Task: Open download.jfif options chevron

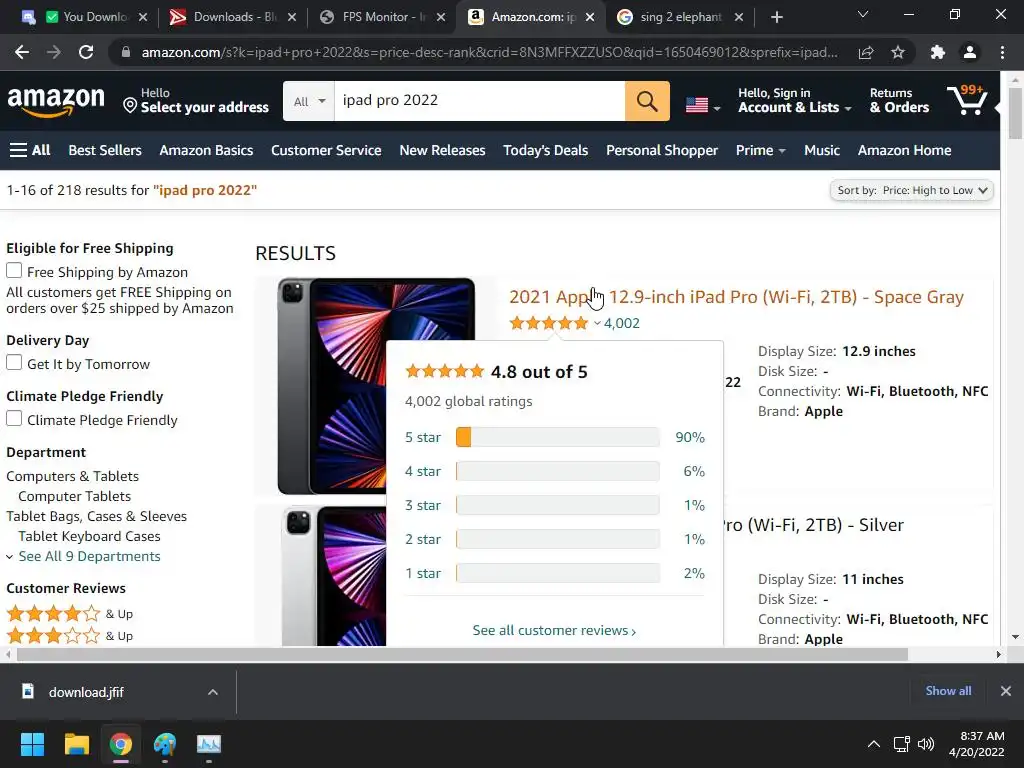Action: click(x=213, y=692)
